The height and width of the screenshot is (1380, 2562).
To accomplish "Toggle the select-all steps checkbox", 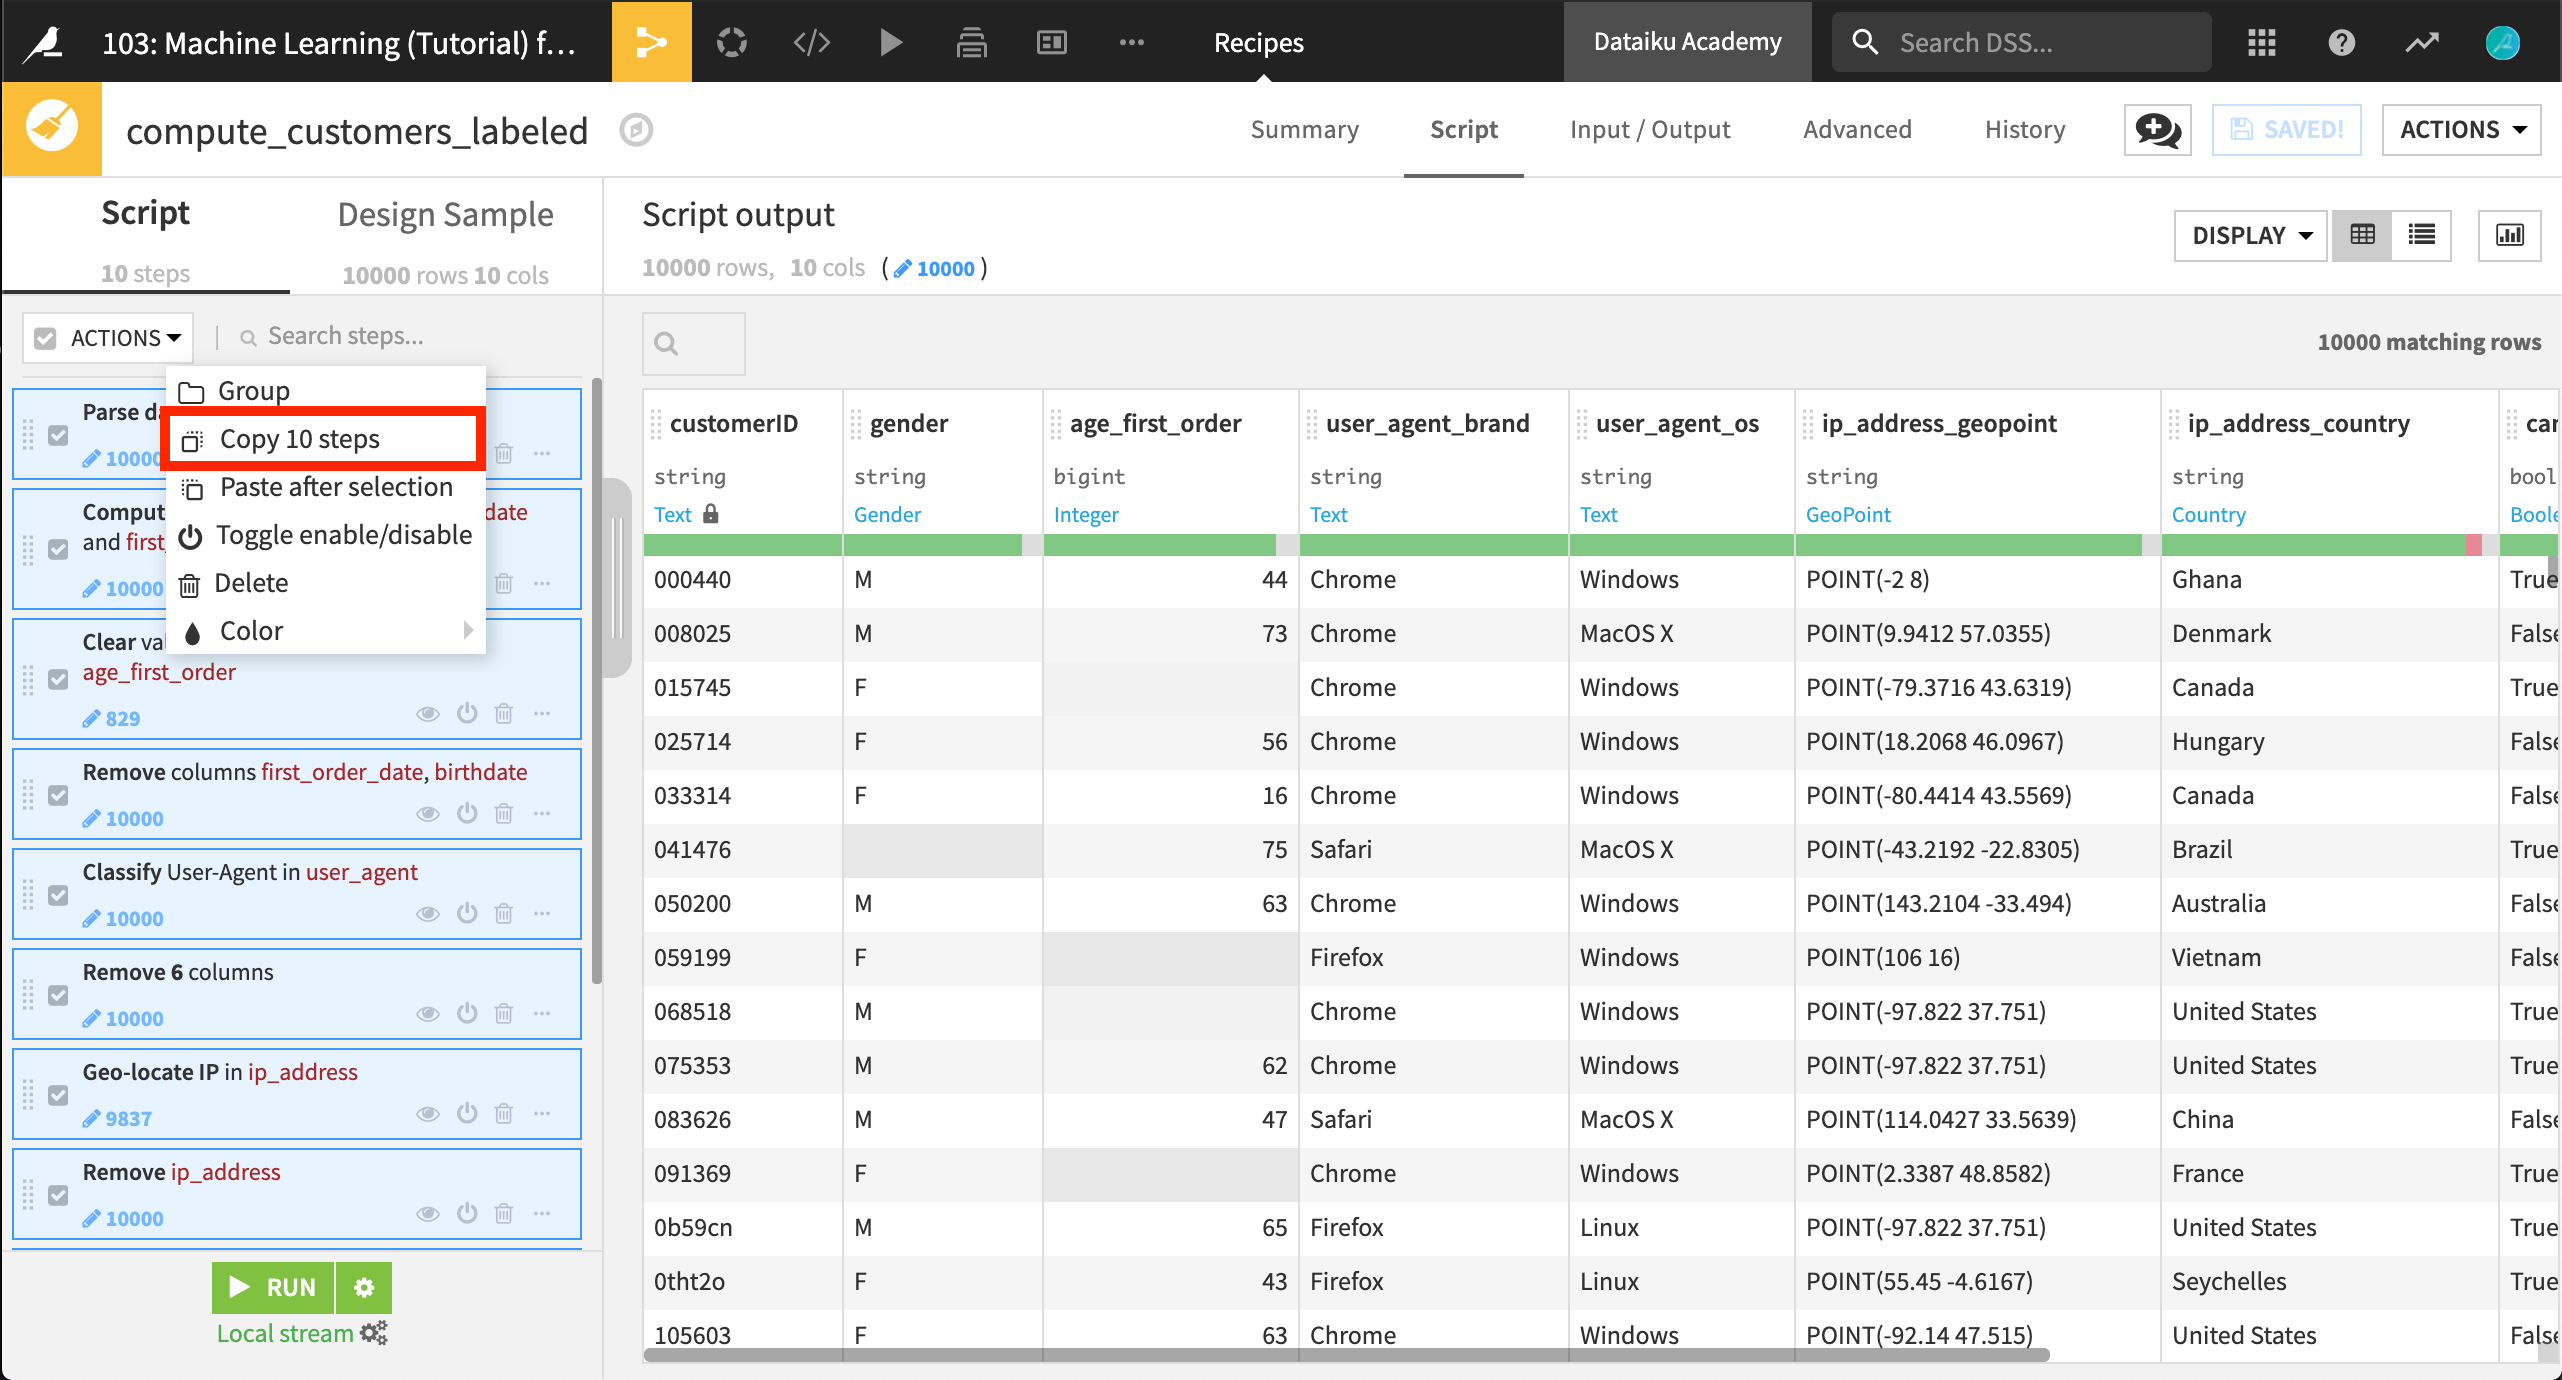I will click(45, 338).
